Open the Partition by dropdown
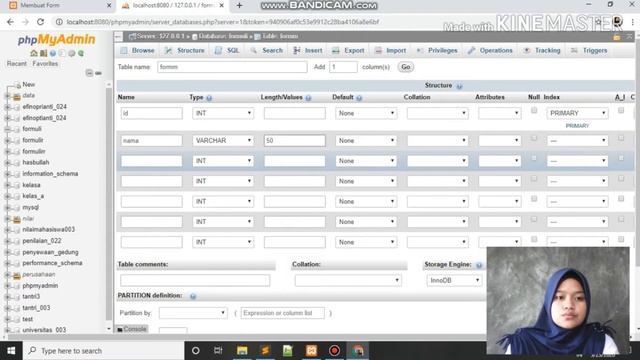This screenshot has width=640, height=360. 193,313
